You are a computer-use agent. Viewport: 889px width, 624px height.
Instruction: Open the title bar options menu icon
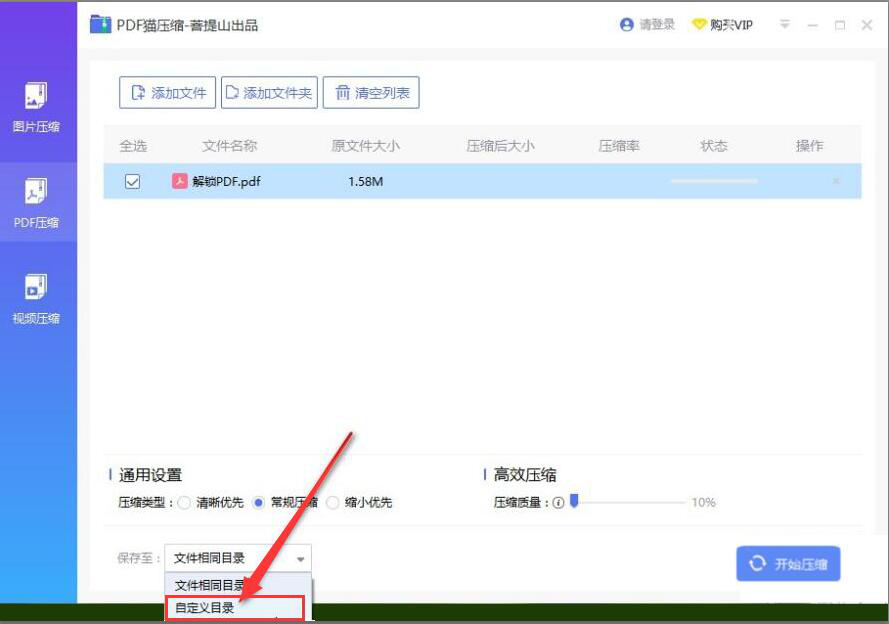coord(785,24)
